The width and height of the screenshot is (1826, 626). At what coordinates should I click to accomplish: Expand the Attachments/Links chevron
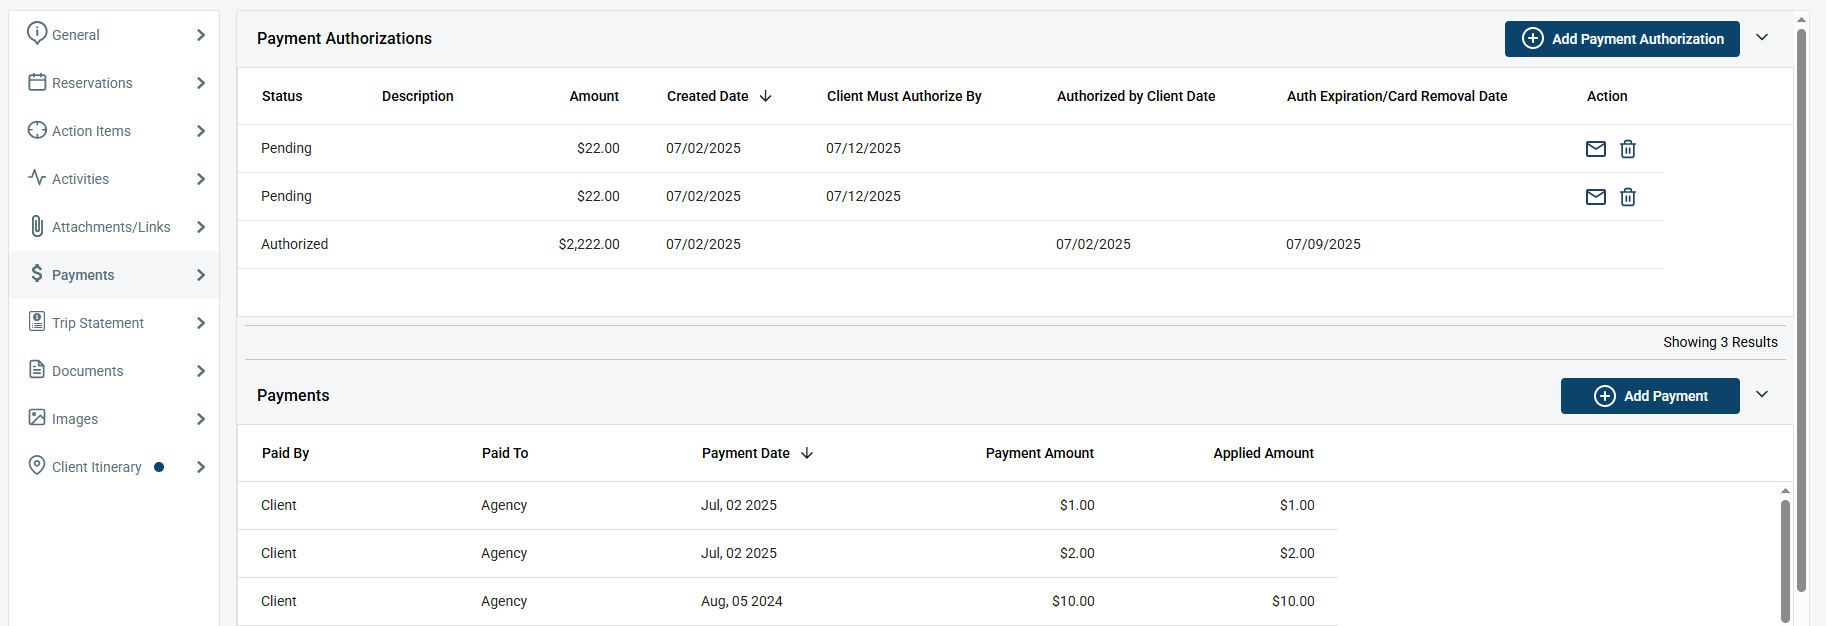pos(201,227)
